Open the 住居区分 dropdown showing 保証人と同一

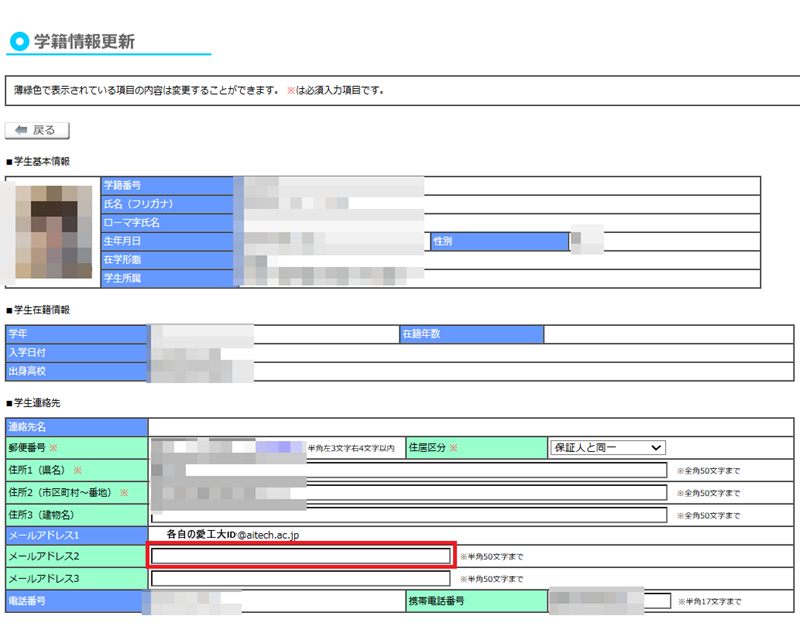coord(607,448)
